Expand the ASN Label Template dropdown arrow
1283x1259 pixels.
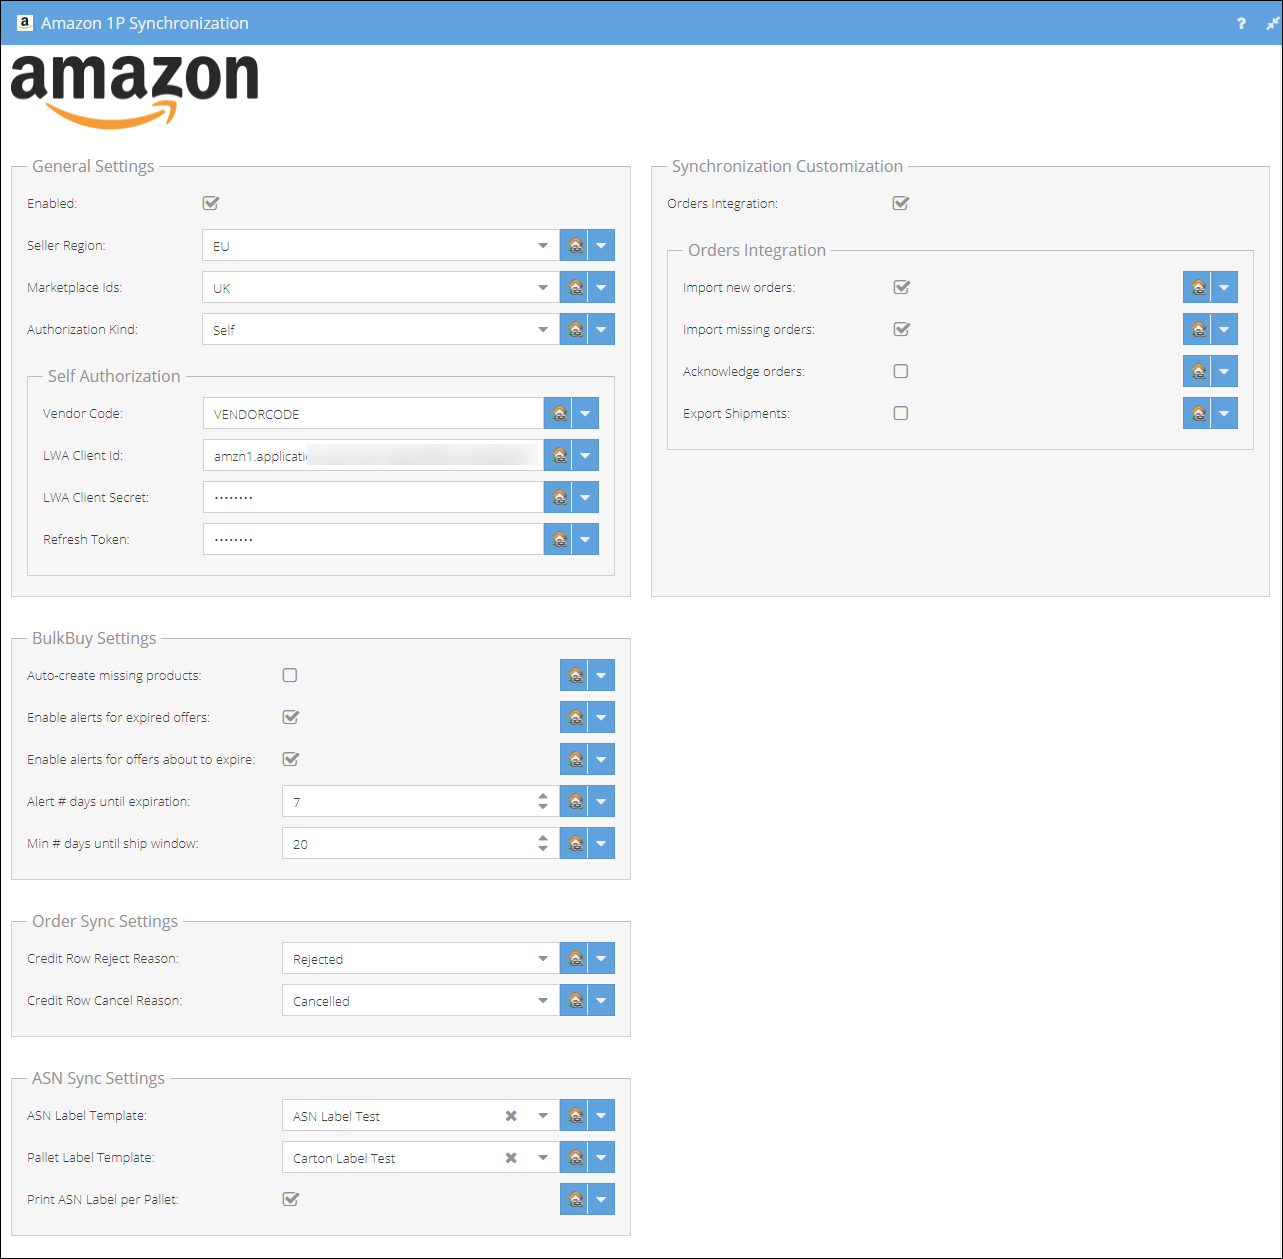pos(543,1116)
